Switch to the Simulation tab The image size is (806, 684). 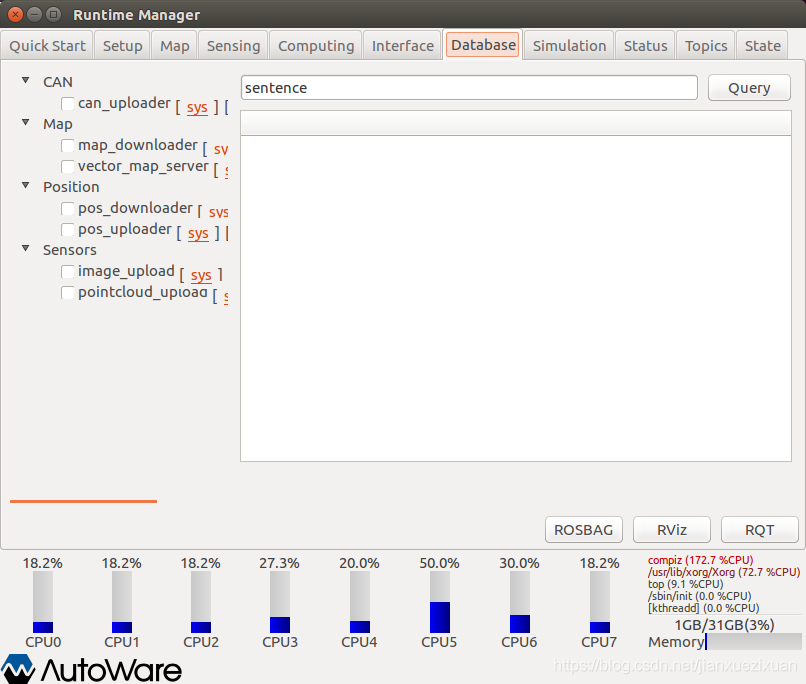[x=569, y=45]
